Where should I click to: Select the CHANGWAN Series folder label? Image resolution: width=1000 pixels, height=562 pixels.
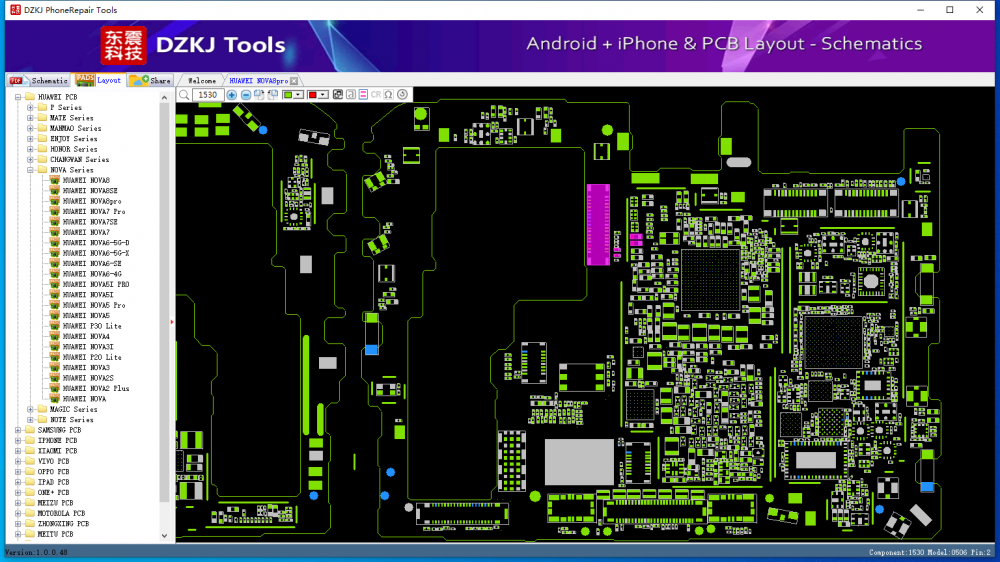point(79,159)
